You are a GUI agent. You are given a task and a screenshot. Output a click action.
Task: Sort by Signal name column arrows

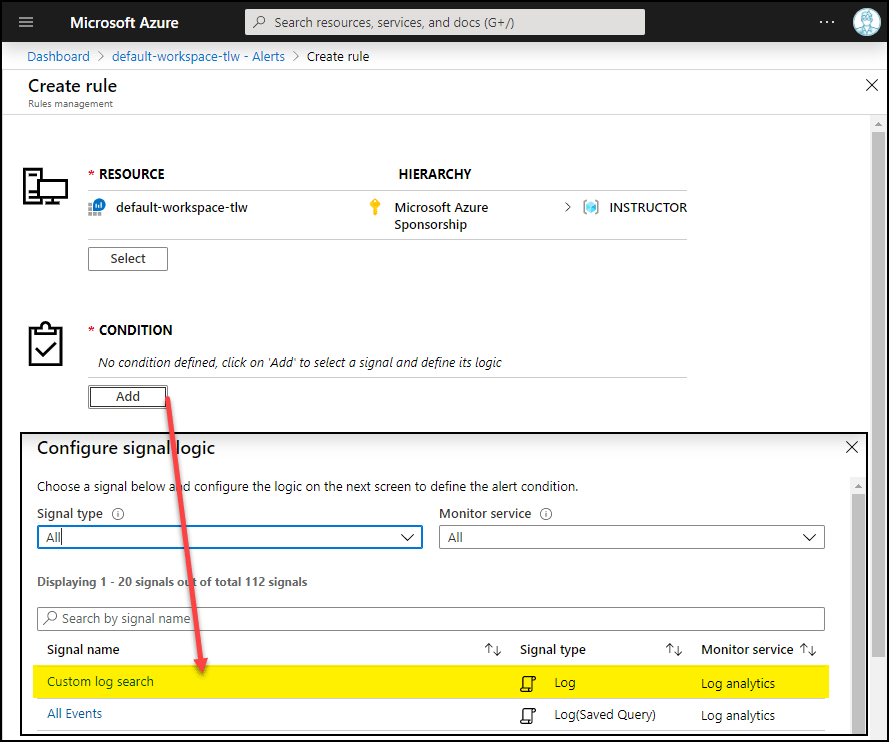(493, 650)
